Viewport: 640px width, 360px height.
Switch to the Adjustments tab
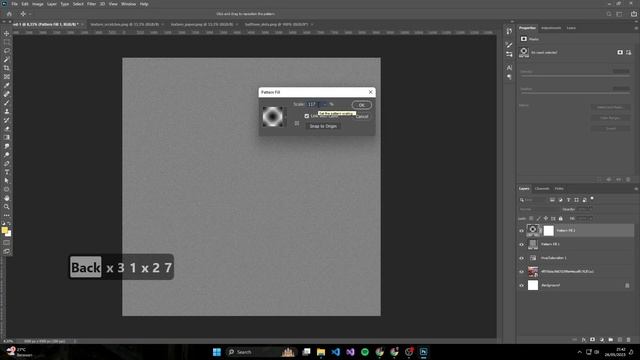(x=551, y=28)
